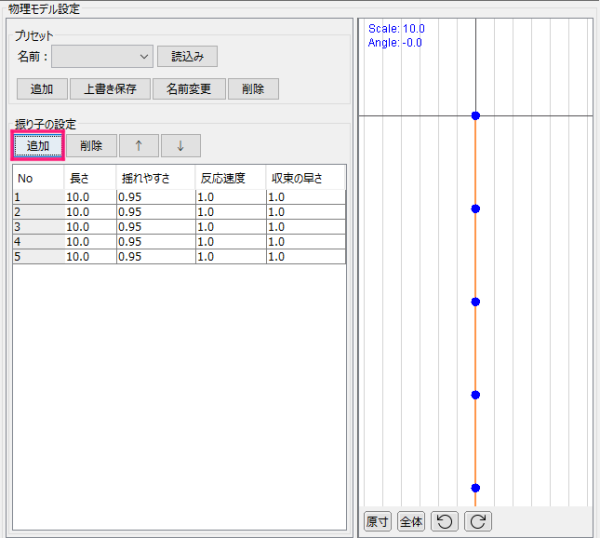Click the preset 追加 button

click(42, 89)
